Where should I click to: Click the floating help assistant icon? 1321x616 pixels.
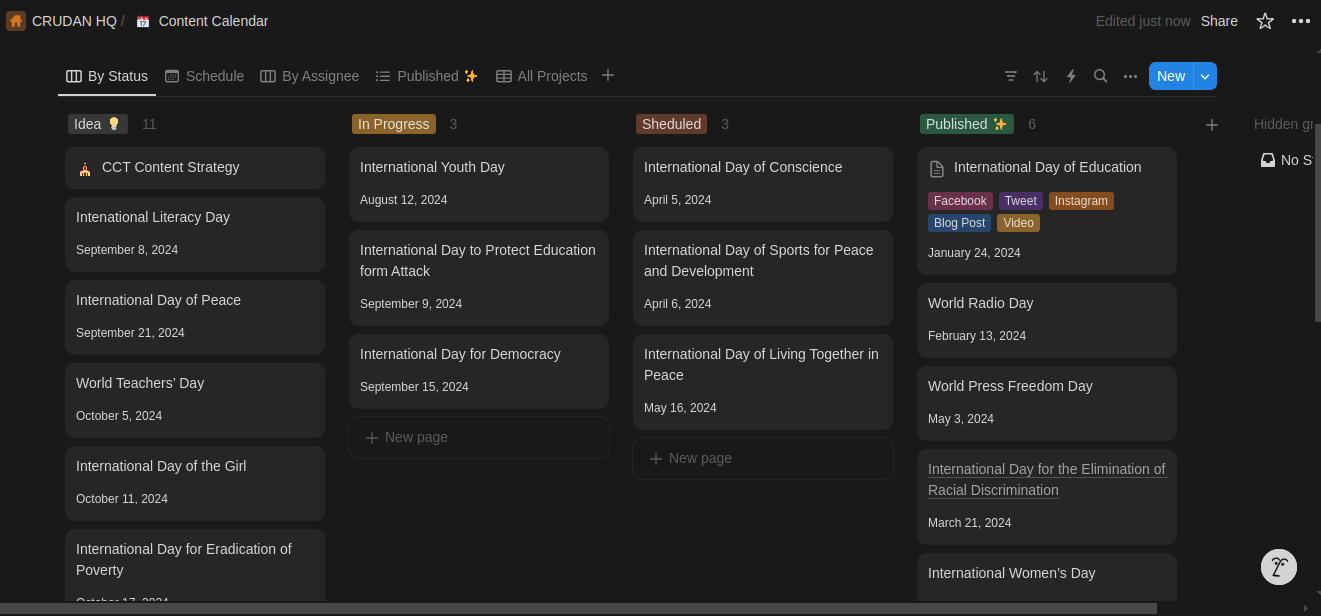1278,567
